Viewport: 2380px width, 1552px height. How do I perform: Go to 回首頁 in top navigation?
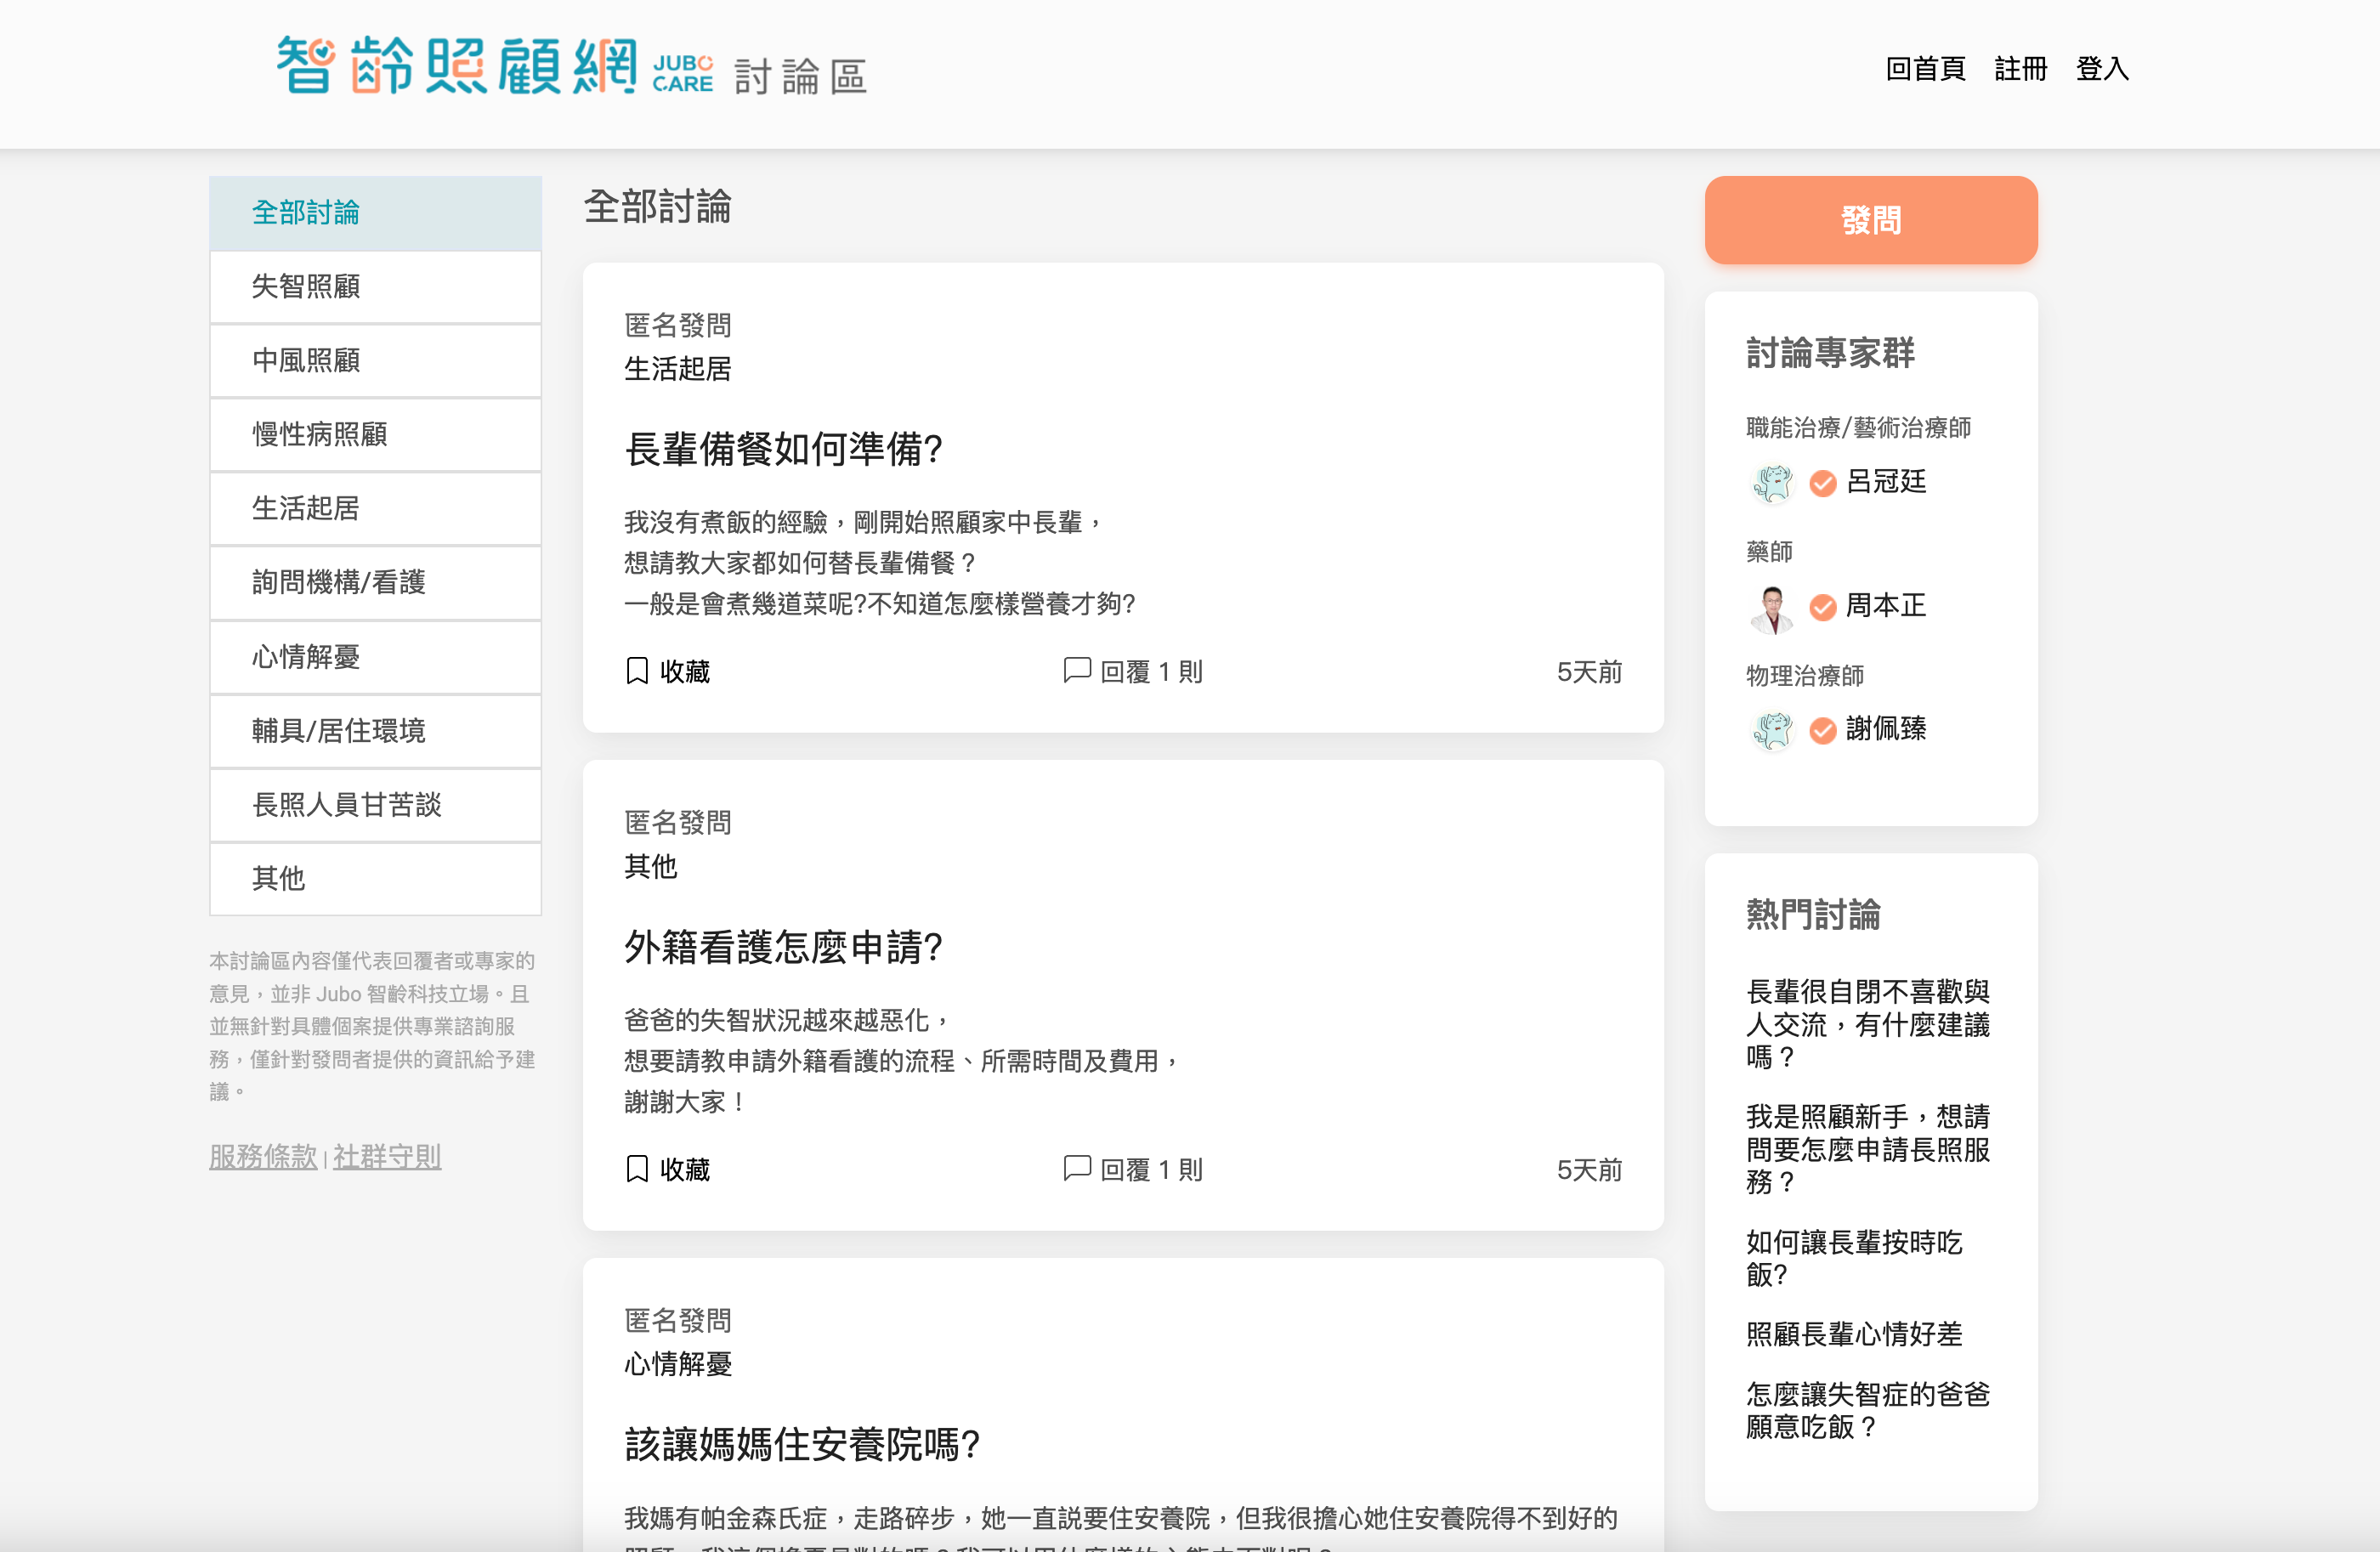click(x=1924, y=69)
